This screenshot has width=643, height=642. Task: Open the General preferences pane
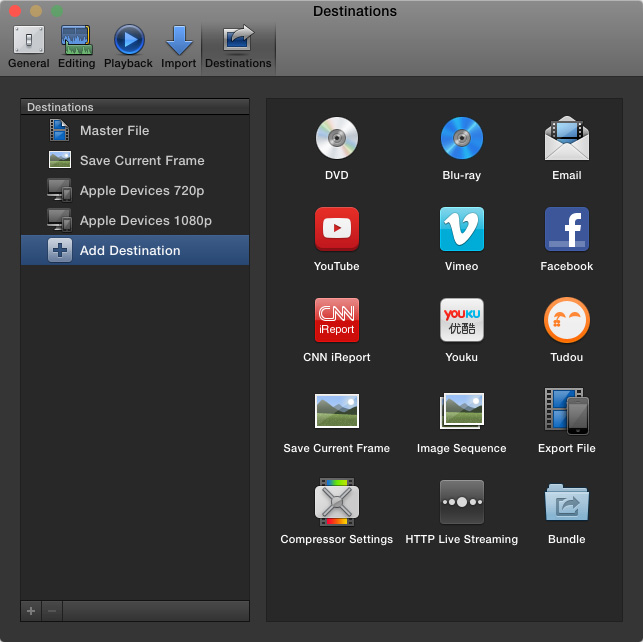[x=29, y=46]
